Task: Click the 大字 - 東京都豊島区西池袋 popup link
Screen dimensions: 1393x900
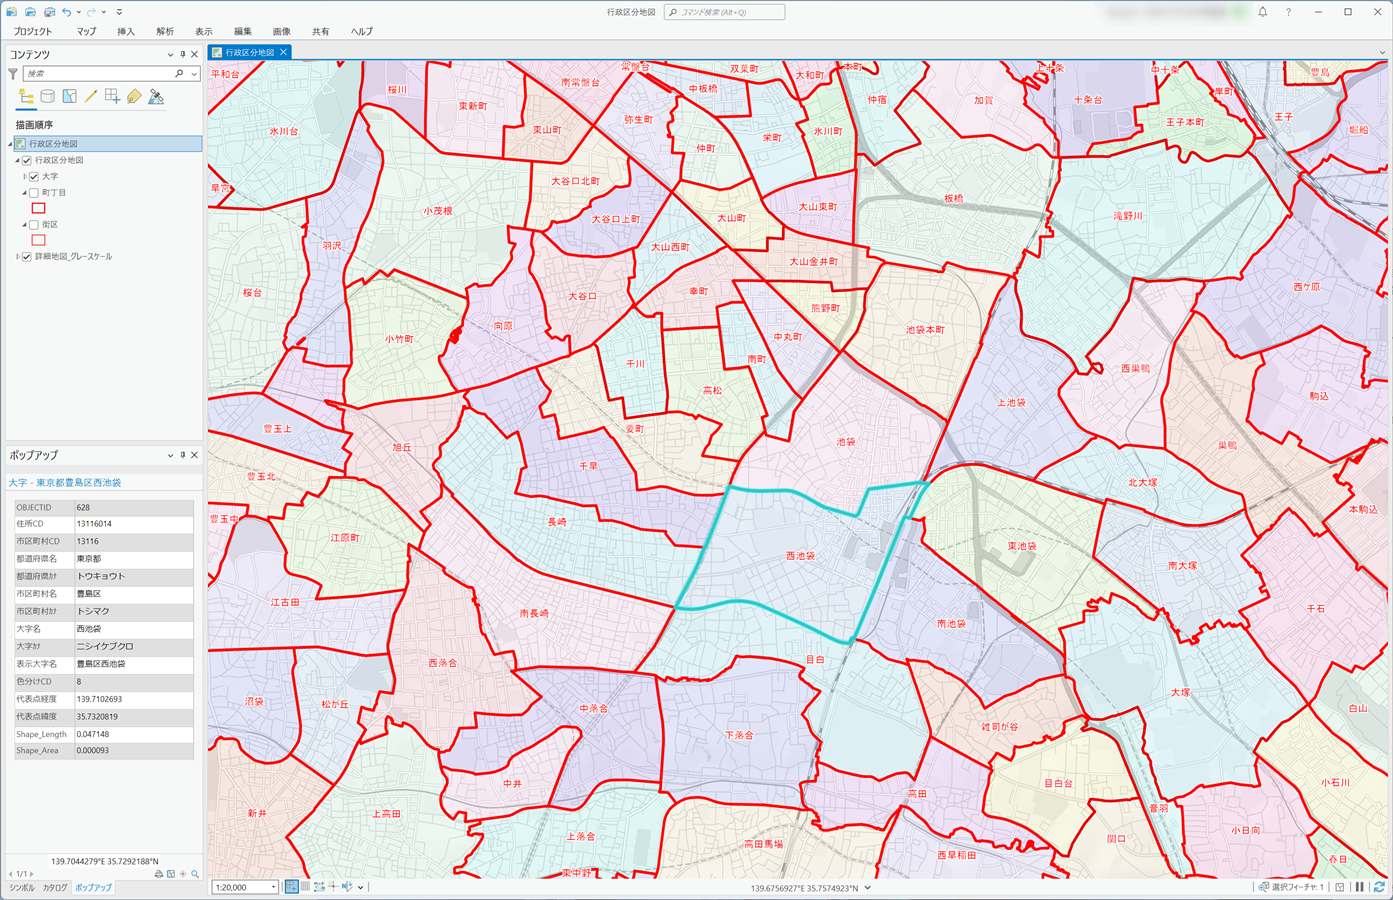Action: [x=65, y=482]
